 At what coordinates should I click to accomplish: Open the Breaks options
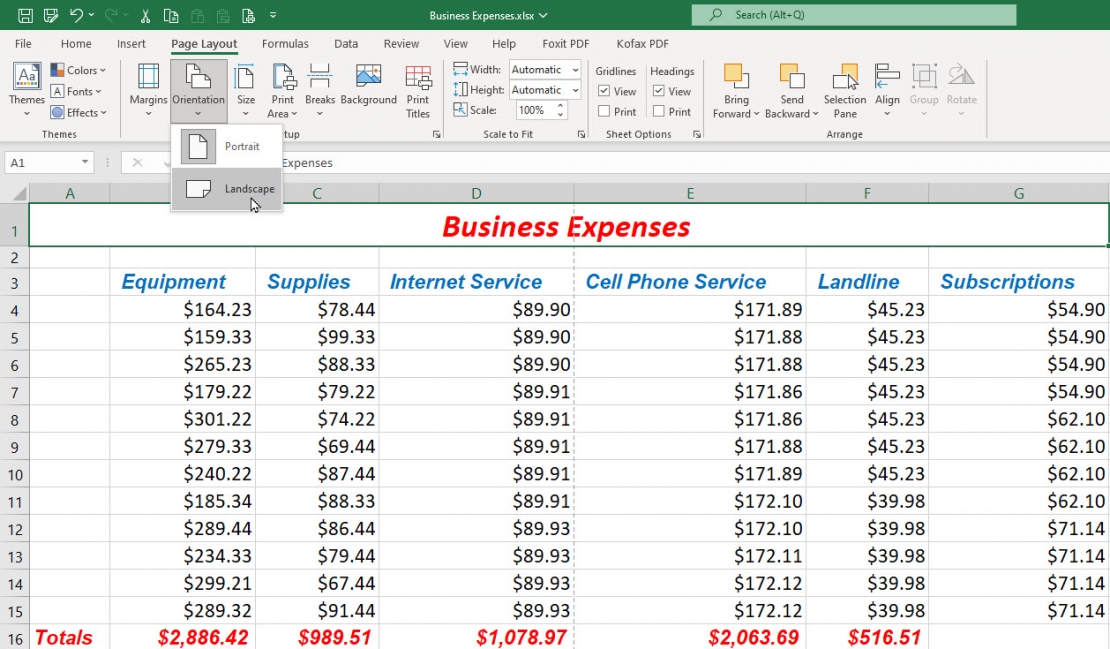(x=320, y=90)
